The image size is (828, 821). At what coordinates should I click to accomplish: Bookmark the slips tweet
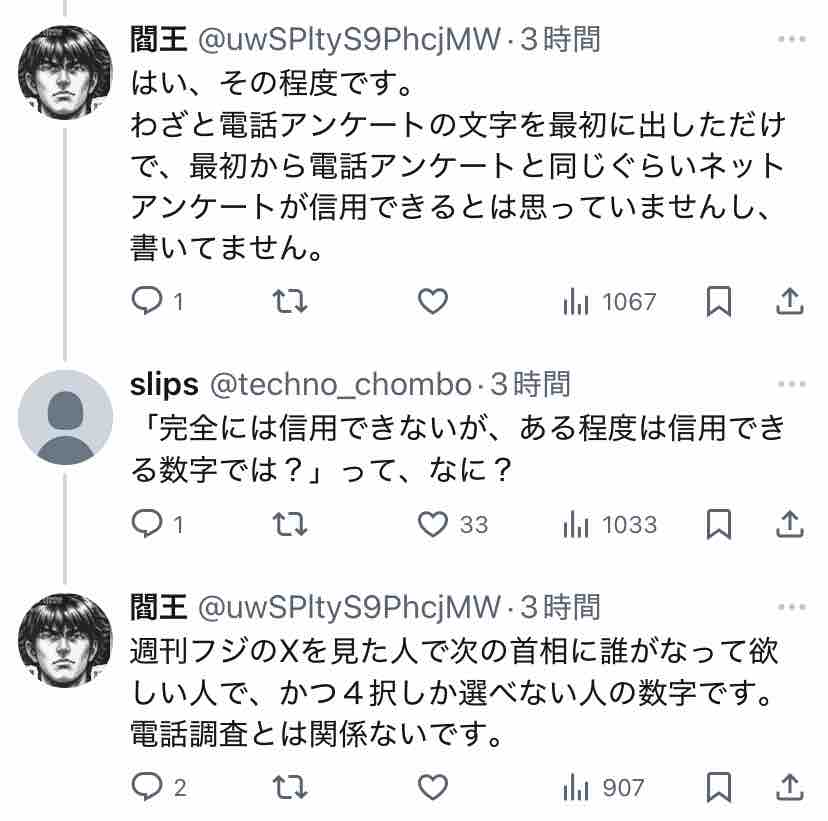(719, 524)
